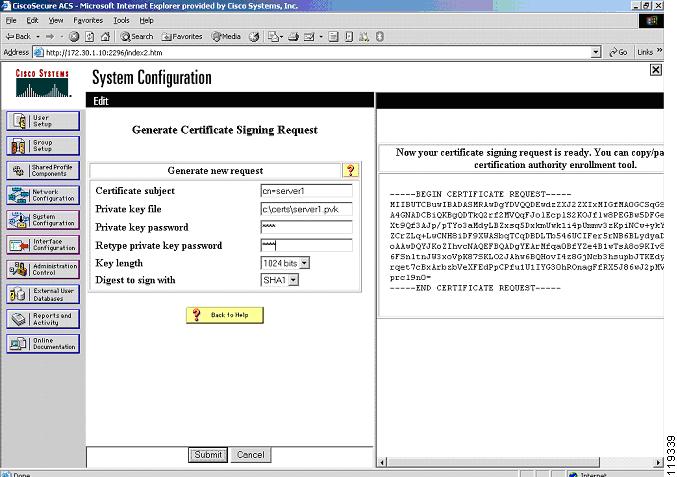677x477 pixels.
Task: Click the History toolbar icon
Action: (254, 37)
